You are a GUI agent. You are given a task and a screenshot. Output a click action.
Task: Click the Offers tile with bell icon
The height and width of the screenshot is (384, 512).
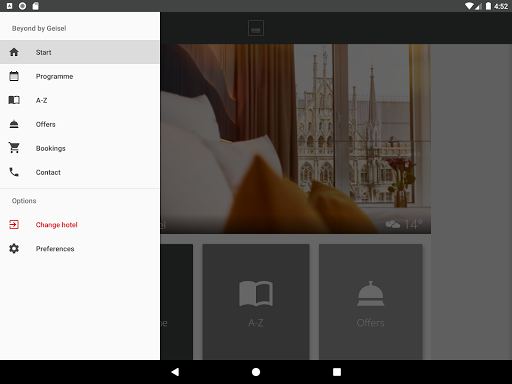coord(370,302)
